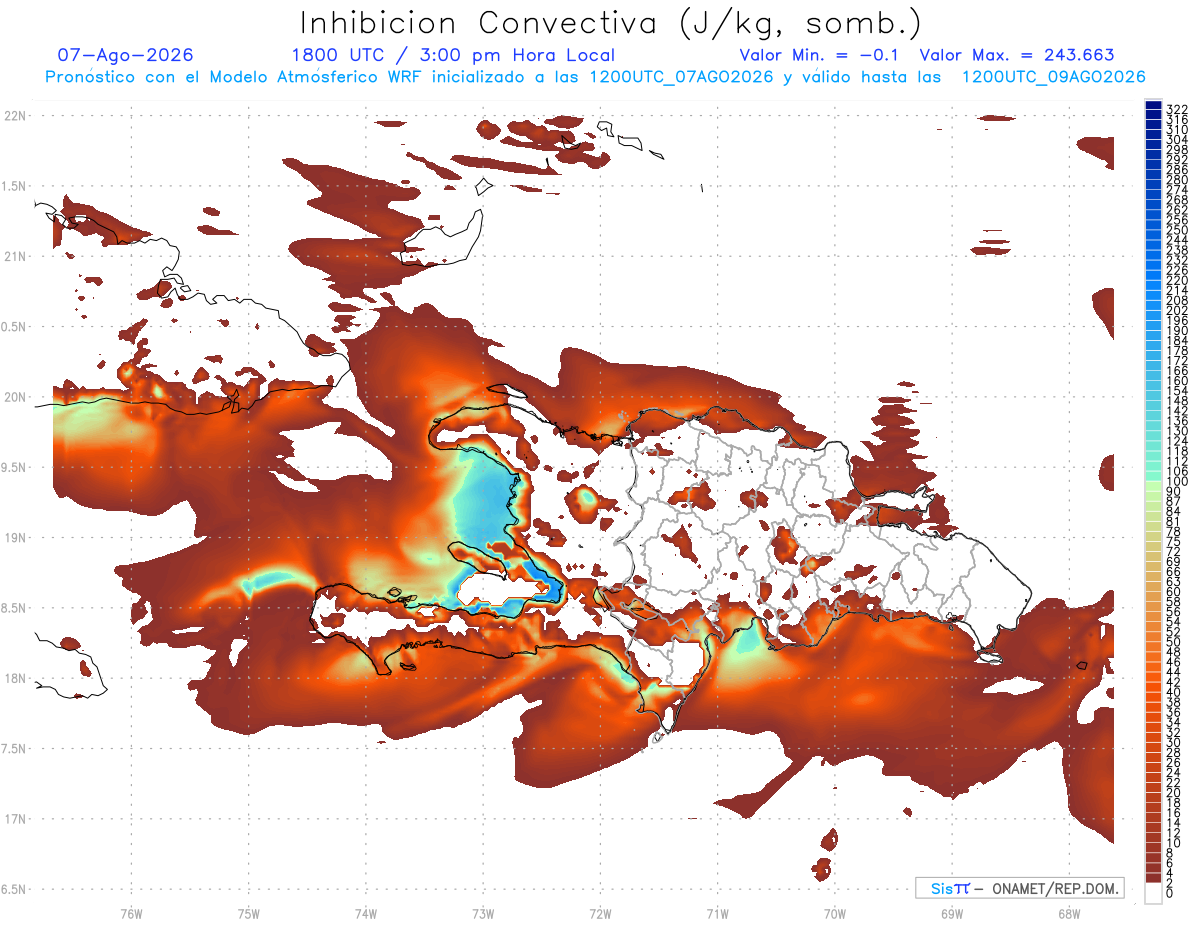
Task: Click the '8.5N' latitude label
Action: tap(15, 608)
